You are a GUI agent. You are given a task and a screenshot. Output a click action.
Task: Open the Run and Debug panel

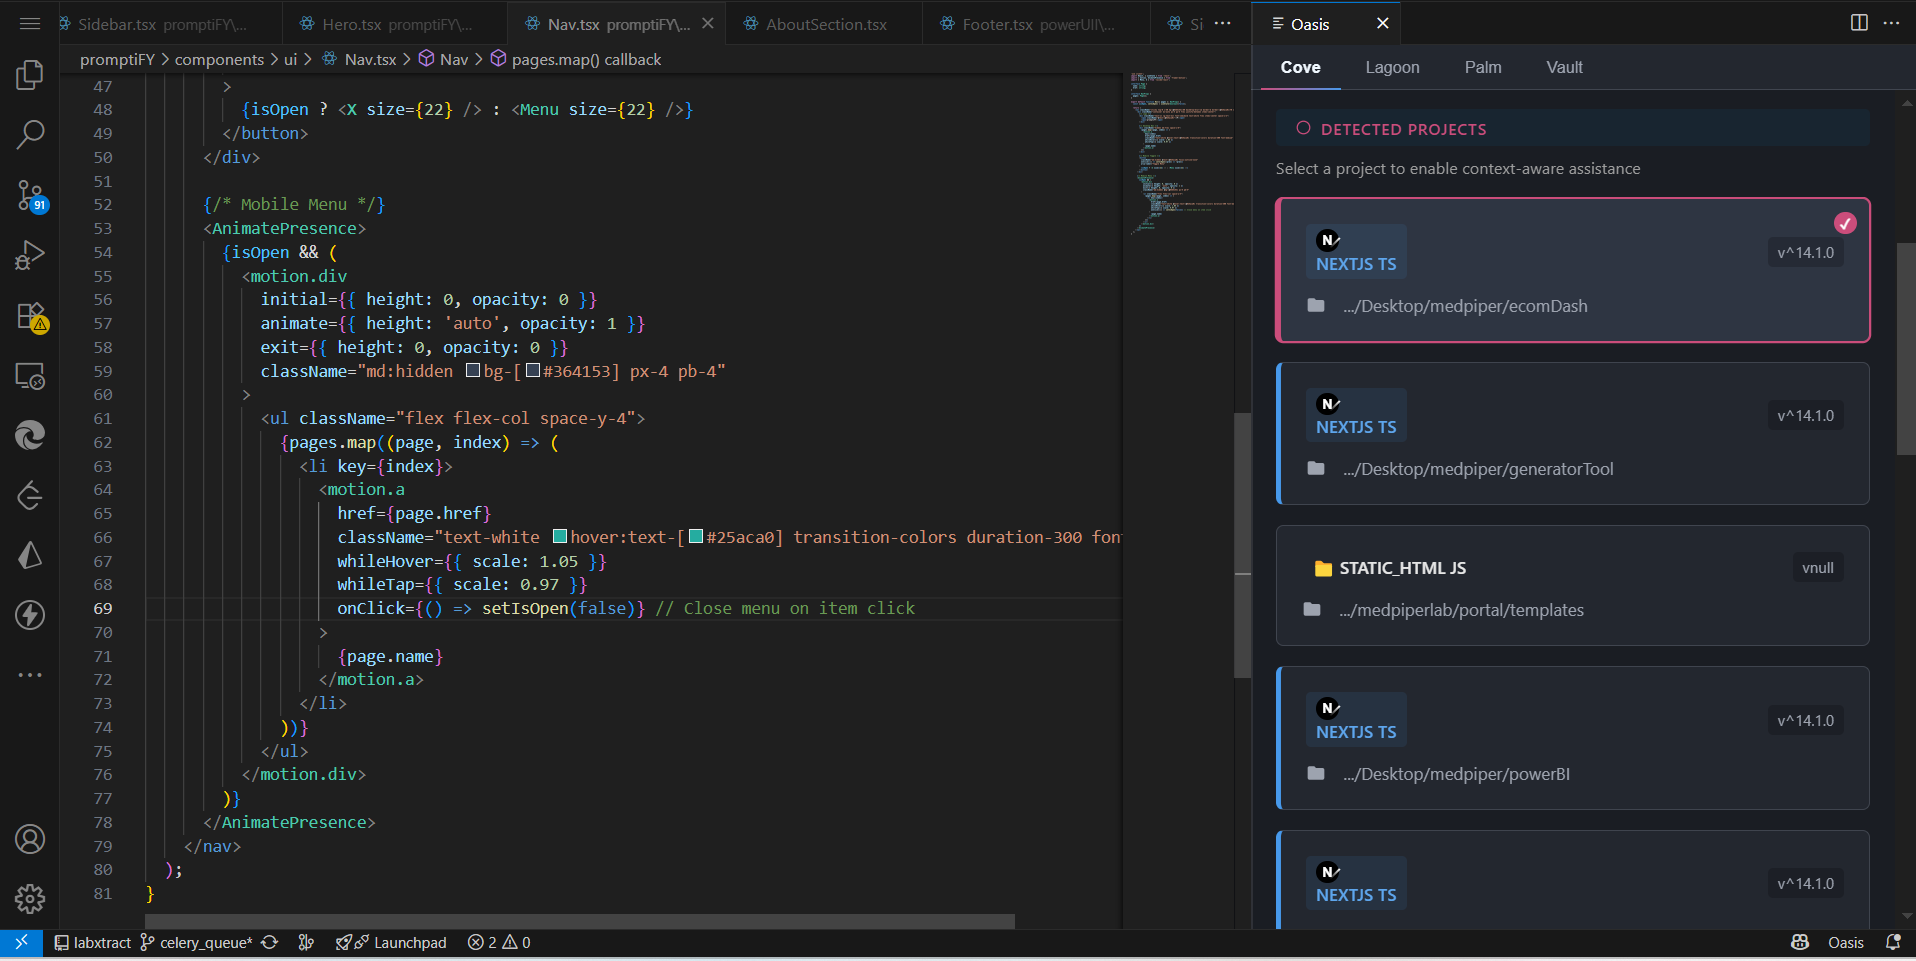[x=30, y=254]
